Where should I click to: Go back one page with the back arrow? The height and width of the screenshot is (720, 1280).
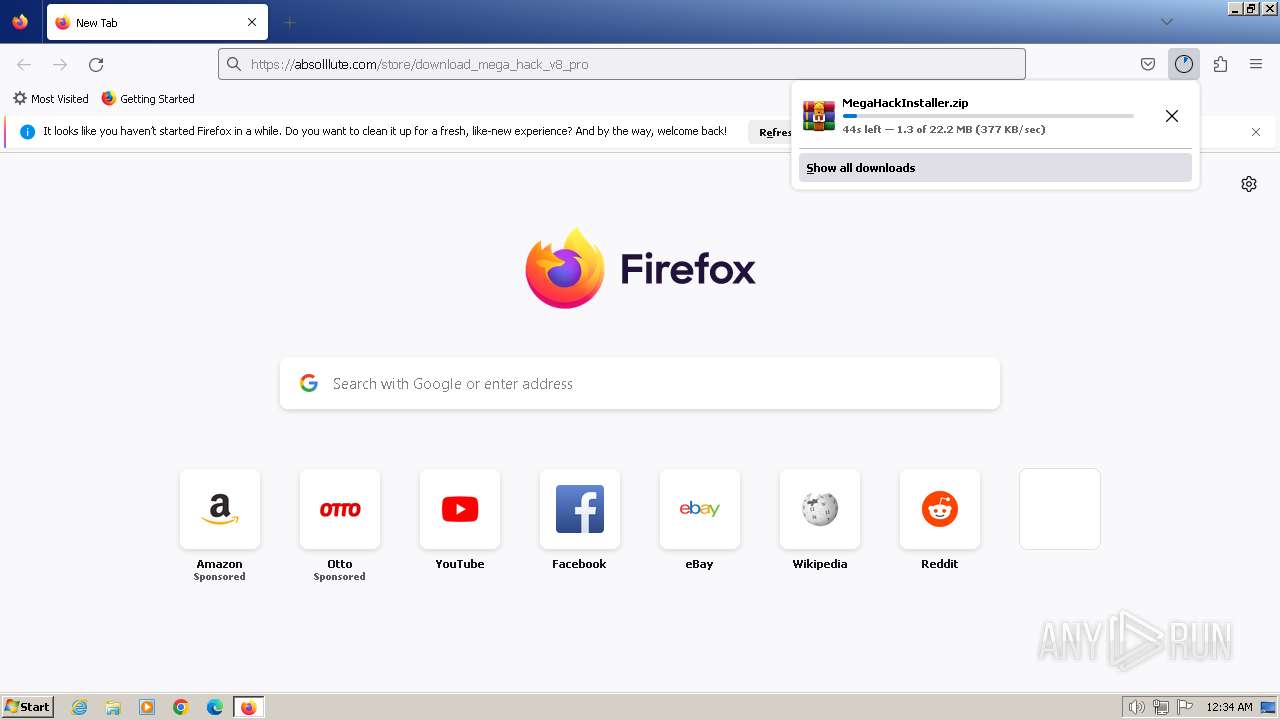[x=24, y=64]
